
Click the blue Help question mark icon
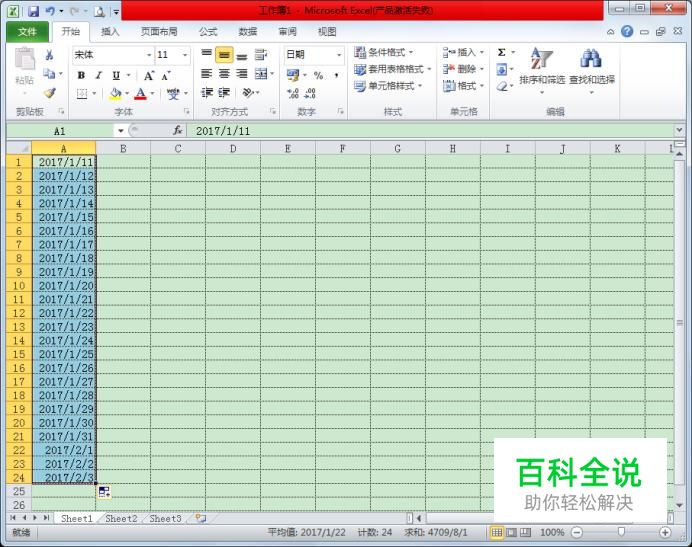[627, 31]
